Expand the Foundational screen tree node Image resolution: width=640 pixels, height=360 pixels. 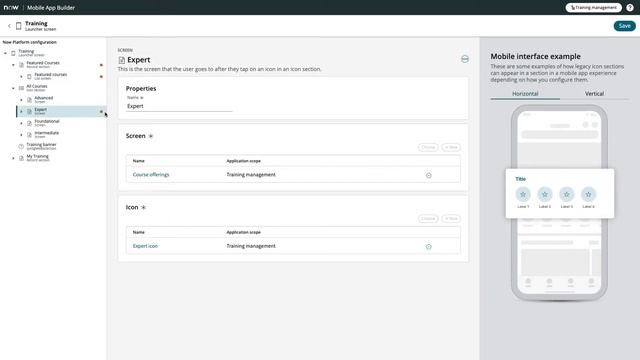click(x=21, y=123)
